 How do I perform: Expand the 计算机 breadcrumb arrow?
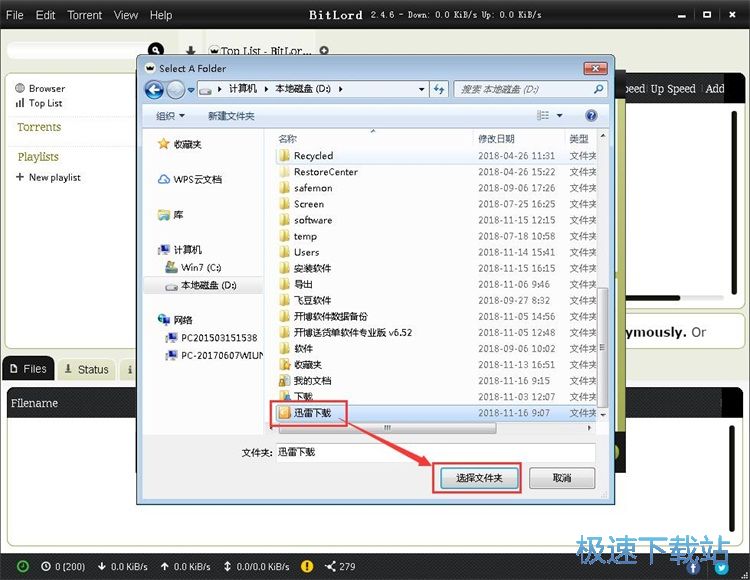click(266, 89)
